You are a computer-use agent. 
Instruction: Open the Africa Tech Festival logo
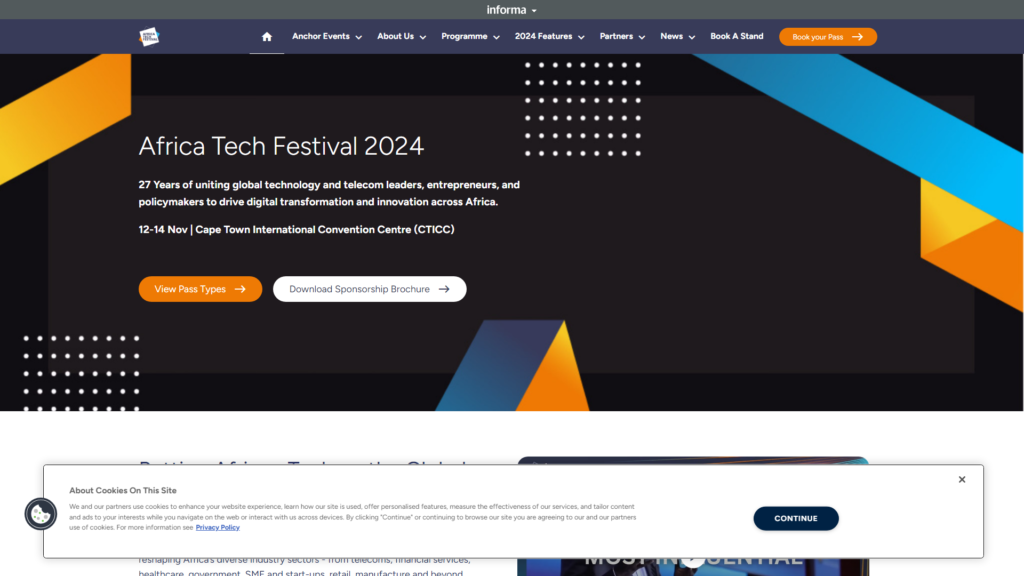[x=150, y=37]
